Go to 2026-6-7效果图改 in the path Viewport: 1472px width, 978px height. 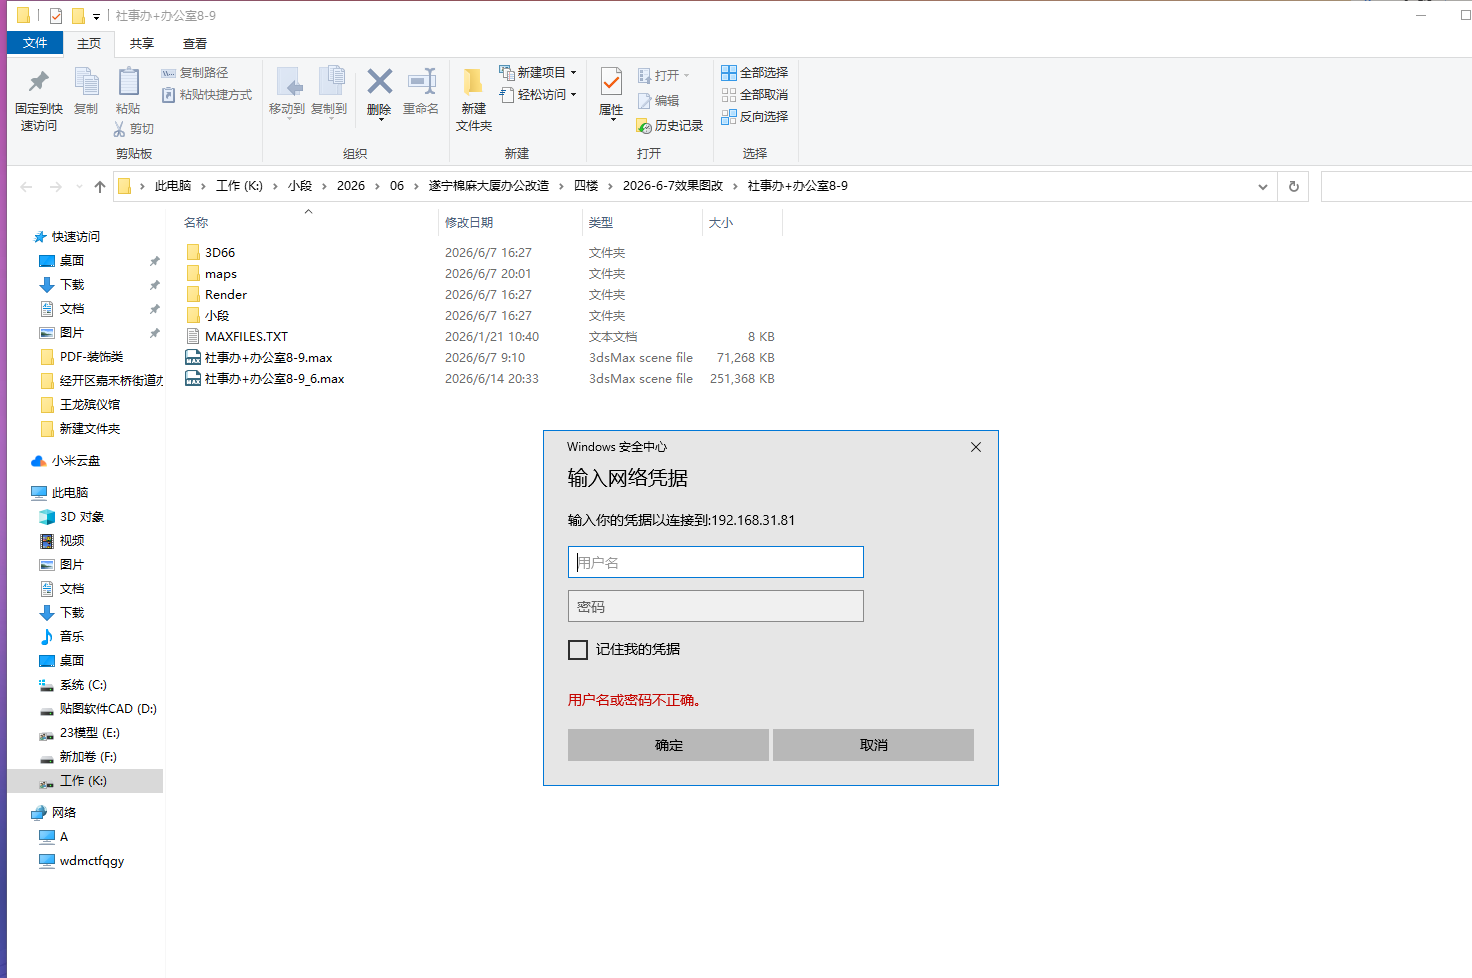pyautogui.click(x=672, y=186)
